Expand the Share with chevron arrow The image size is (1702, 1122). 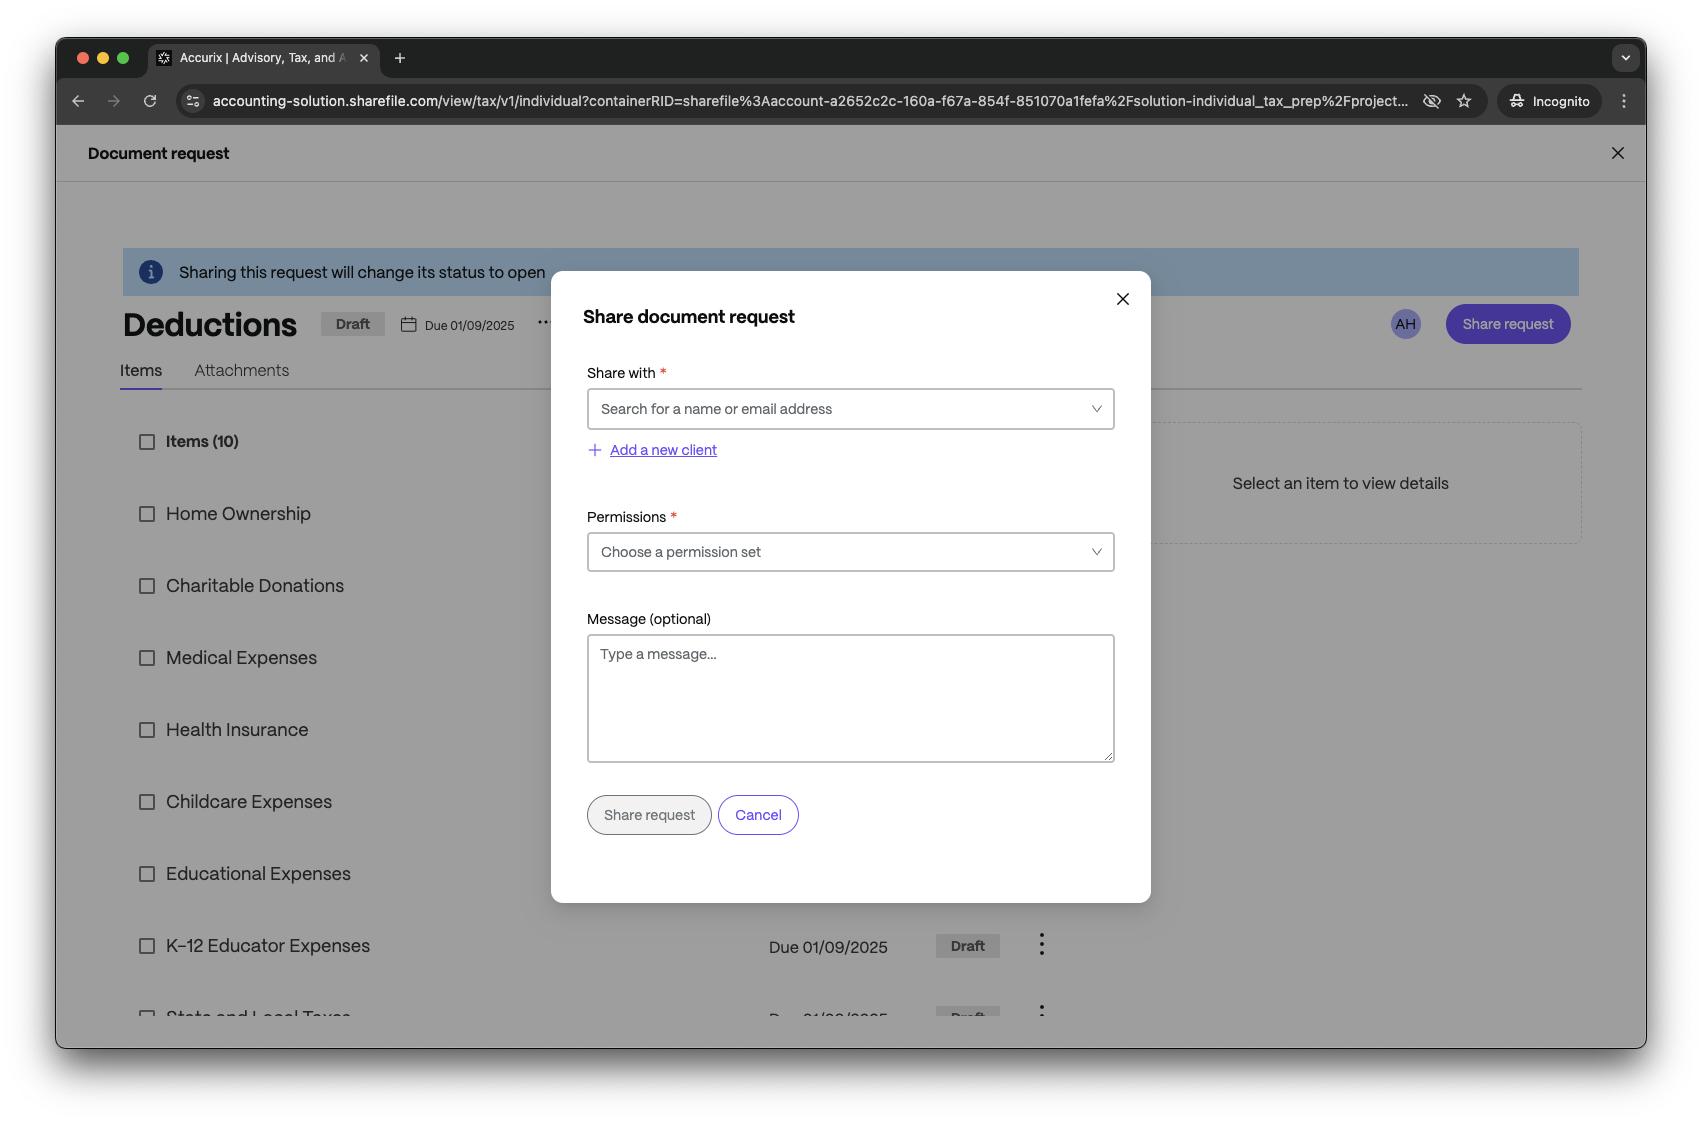tap(1097, 409)
